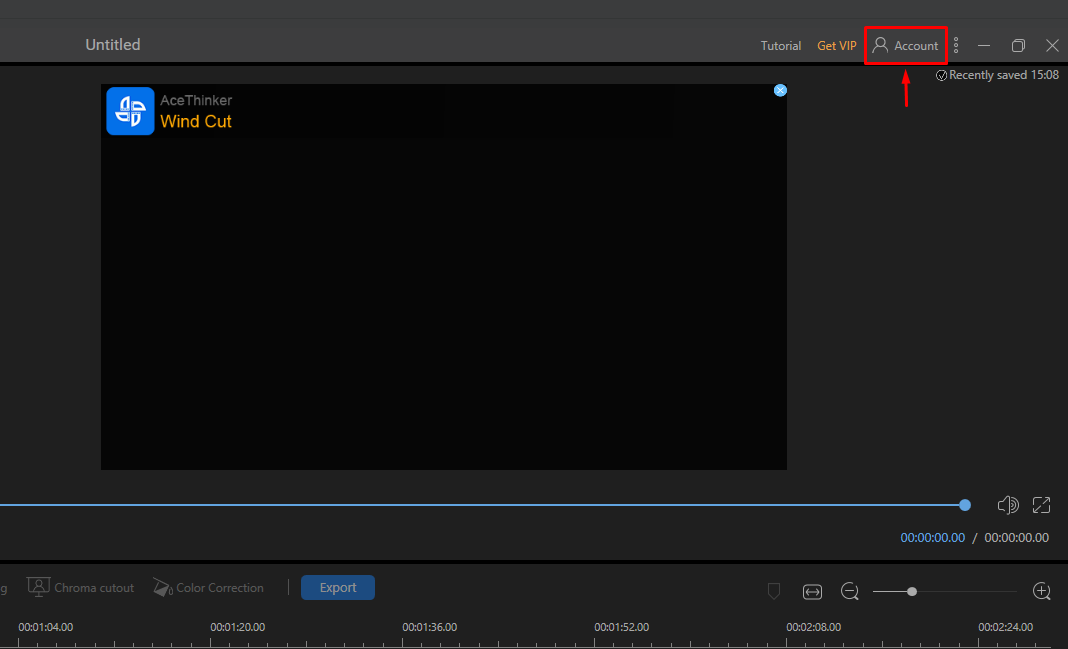Close the AceThinker Wind Cut overlay
The image size is (1068, 649).
pos(781,91)
